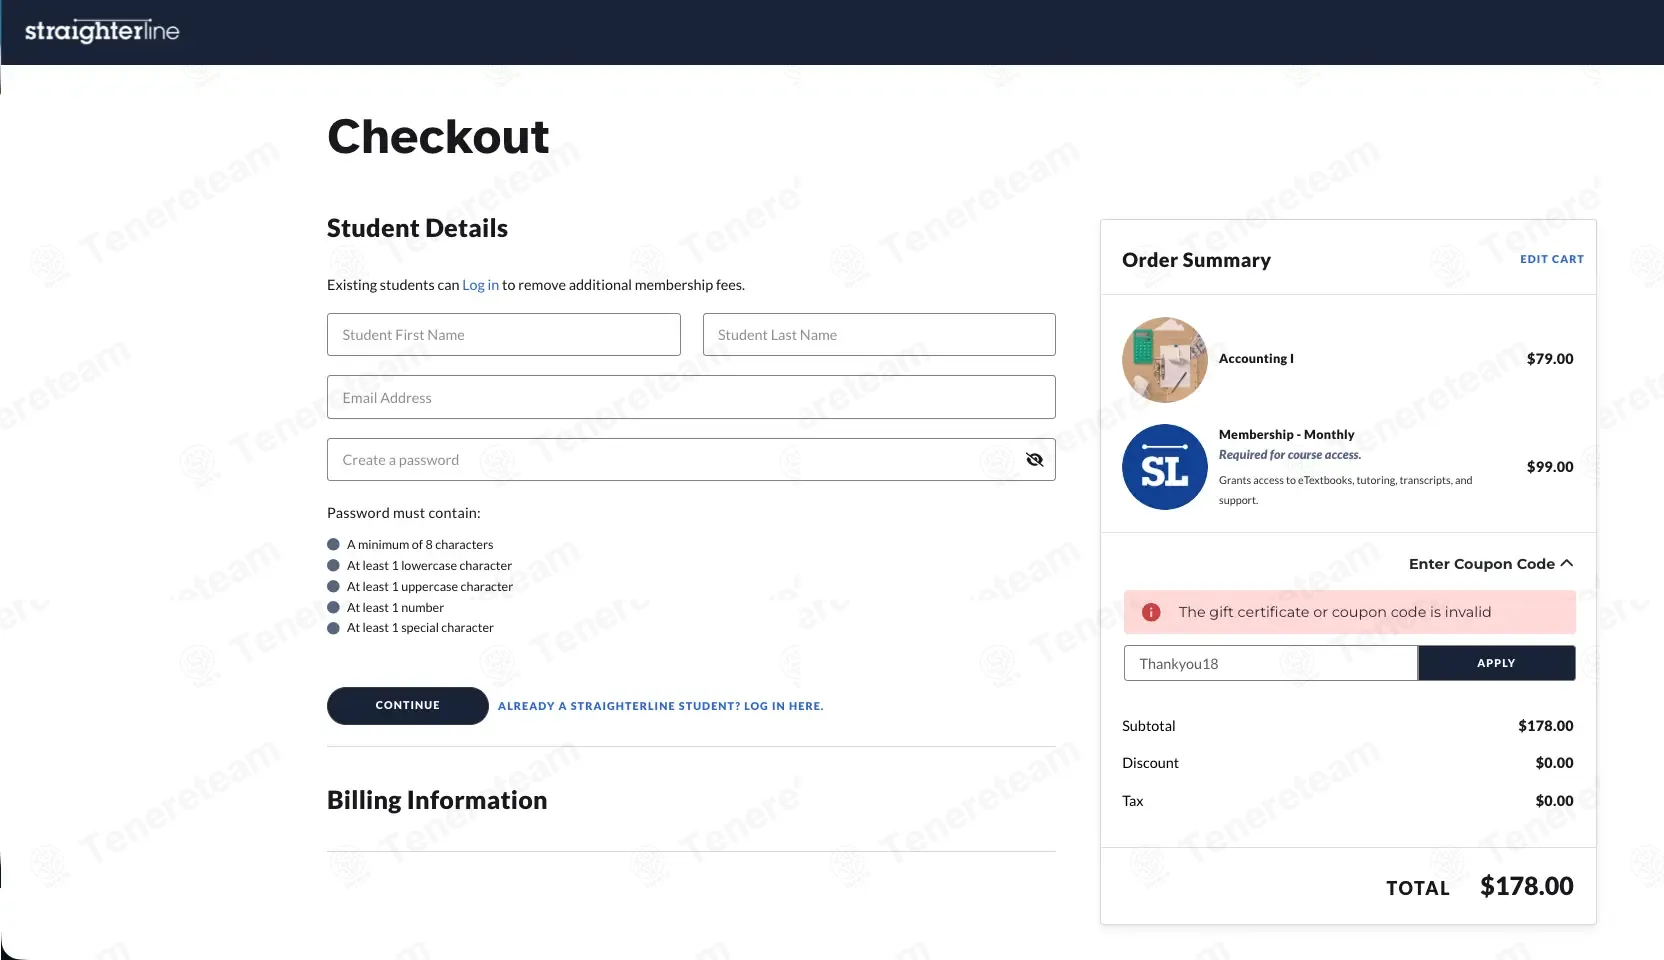Image resolution: width=1664 pixels, height=960 pixels.
Task: Toggle password visibility eye icon
Action: pyautogui.click(x=1034, y=460)
